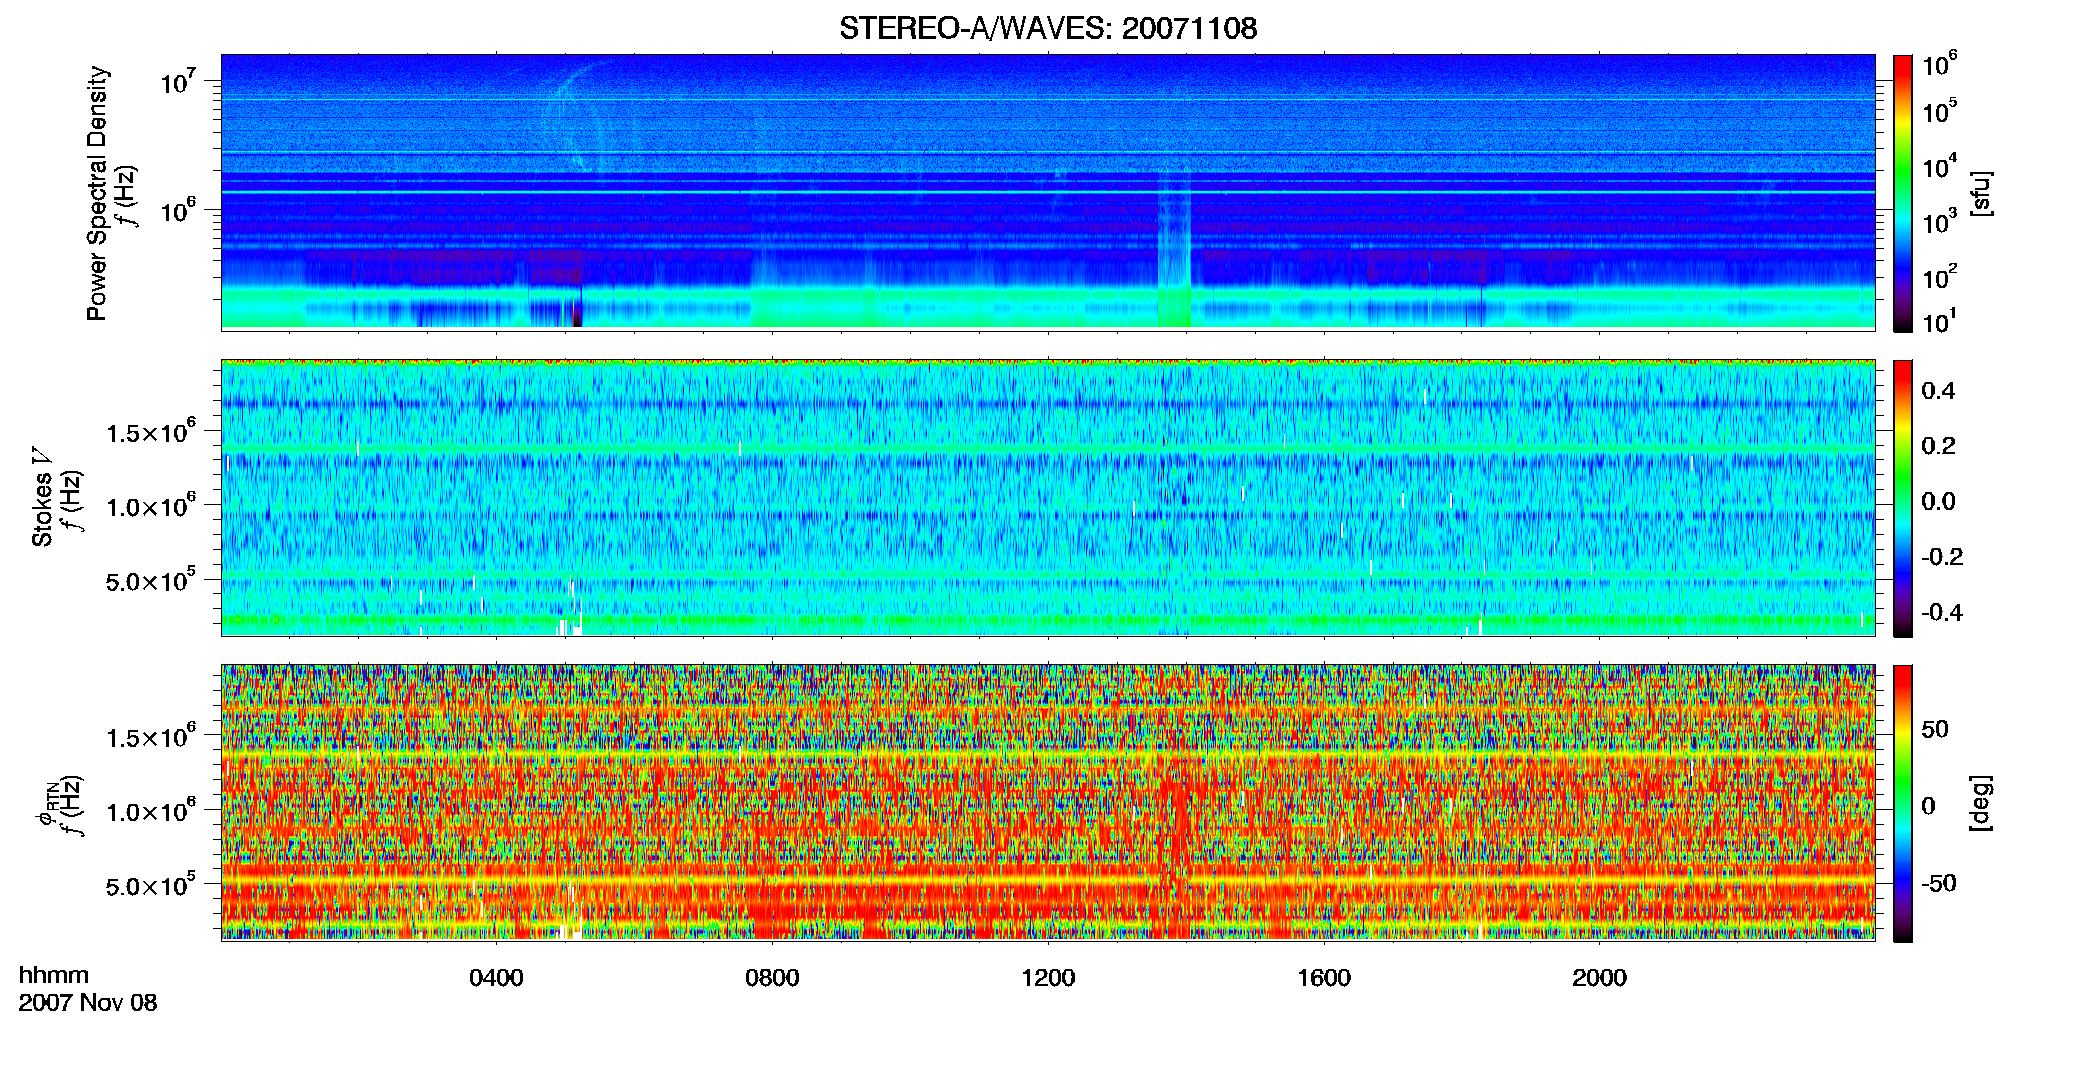Click the Power Spectral Density axis label
The height and width of the screenshot is (1080, 2096).
[97, 193]
